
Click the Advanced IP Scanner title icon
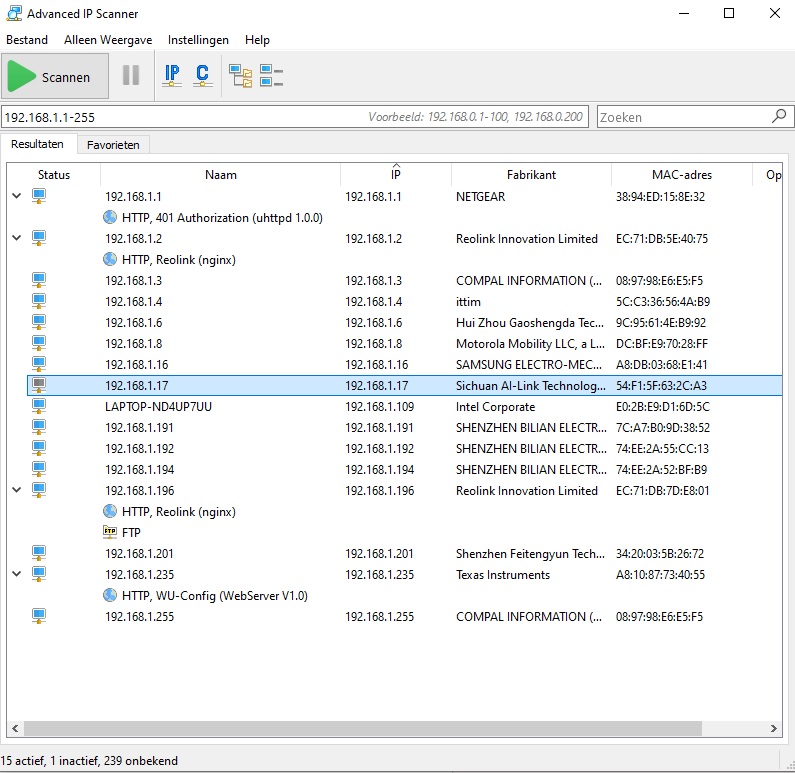coord(14,13)
